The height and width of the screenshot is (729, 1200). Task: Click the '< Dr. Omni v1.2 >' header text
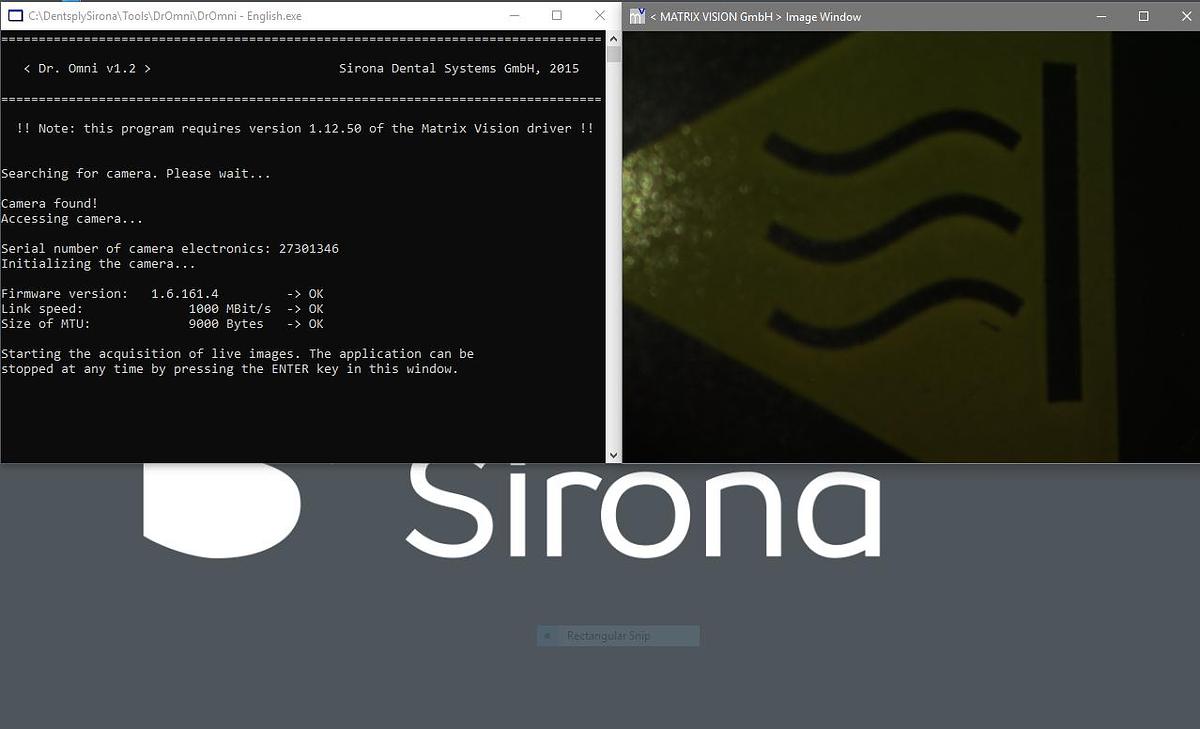(87, 69)
